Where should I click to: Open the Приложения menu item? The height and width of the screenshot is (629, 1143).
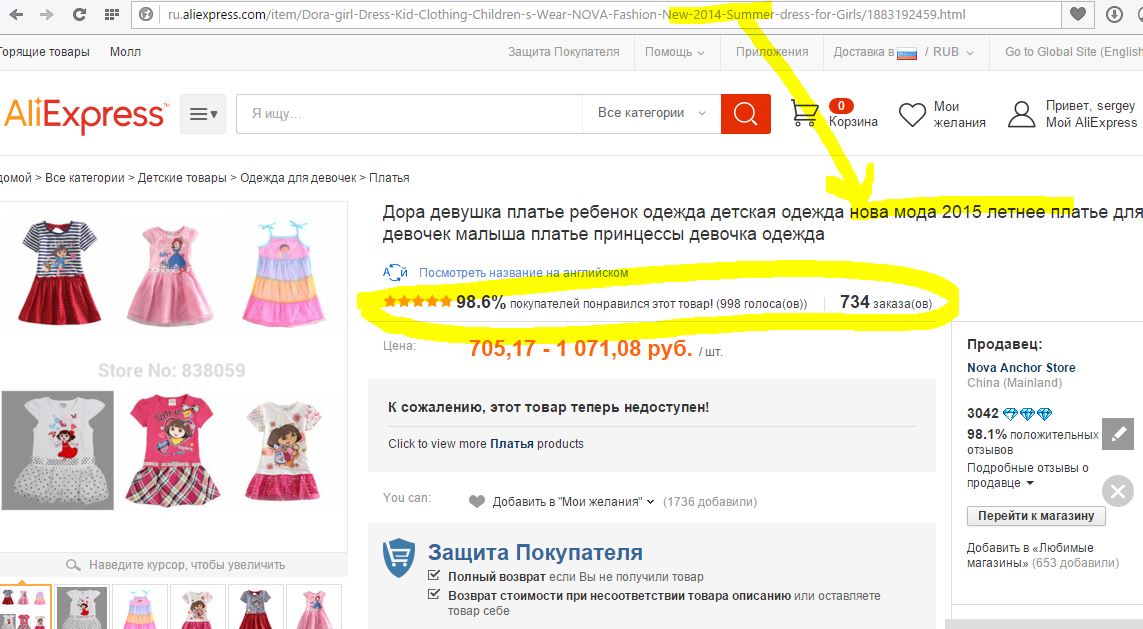pyautogui.click(x=772, y=52)
